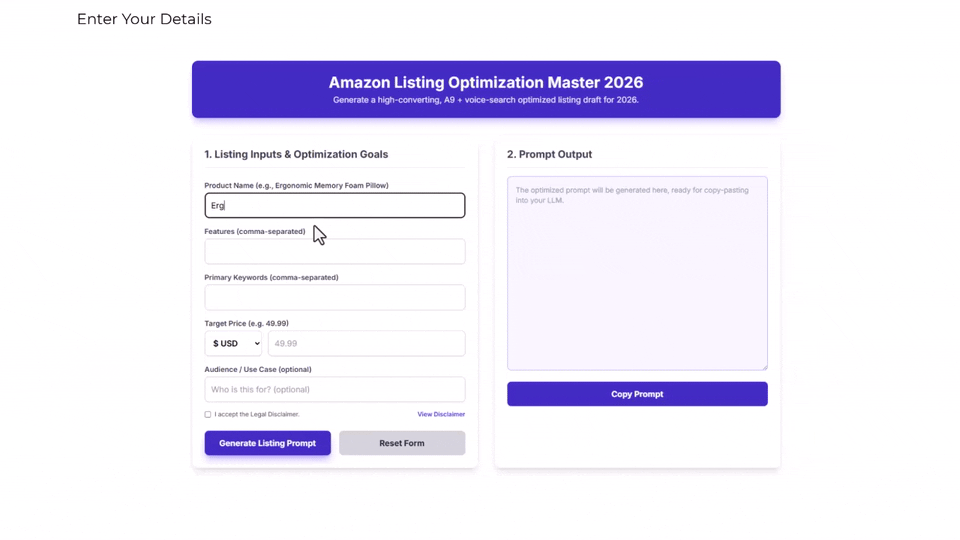Click the Generate Listing Prompt button
960x540 pixels.
coord(268,443)
